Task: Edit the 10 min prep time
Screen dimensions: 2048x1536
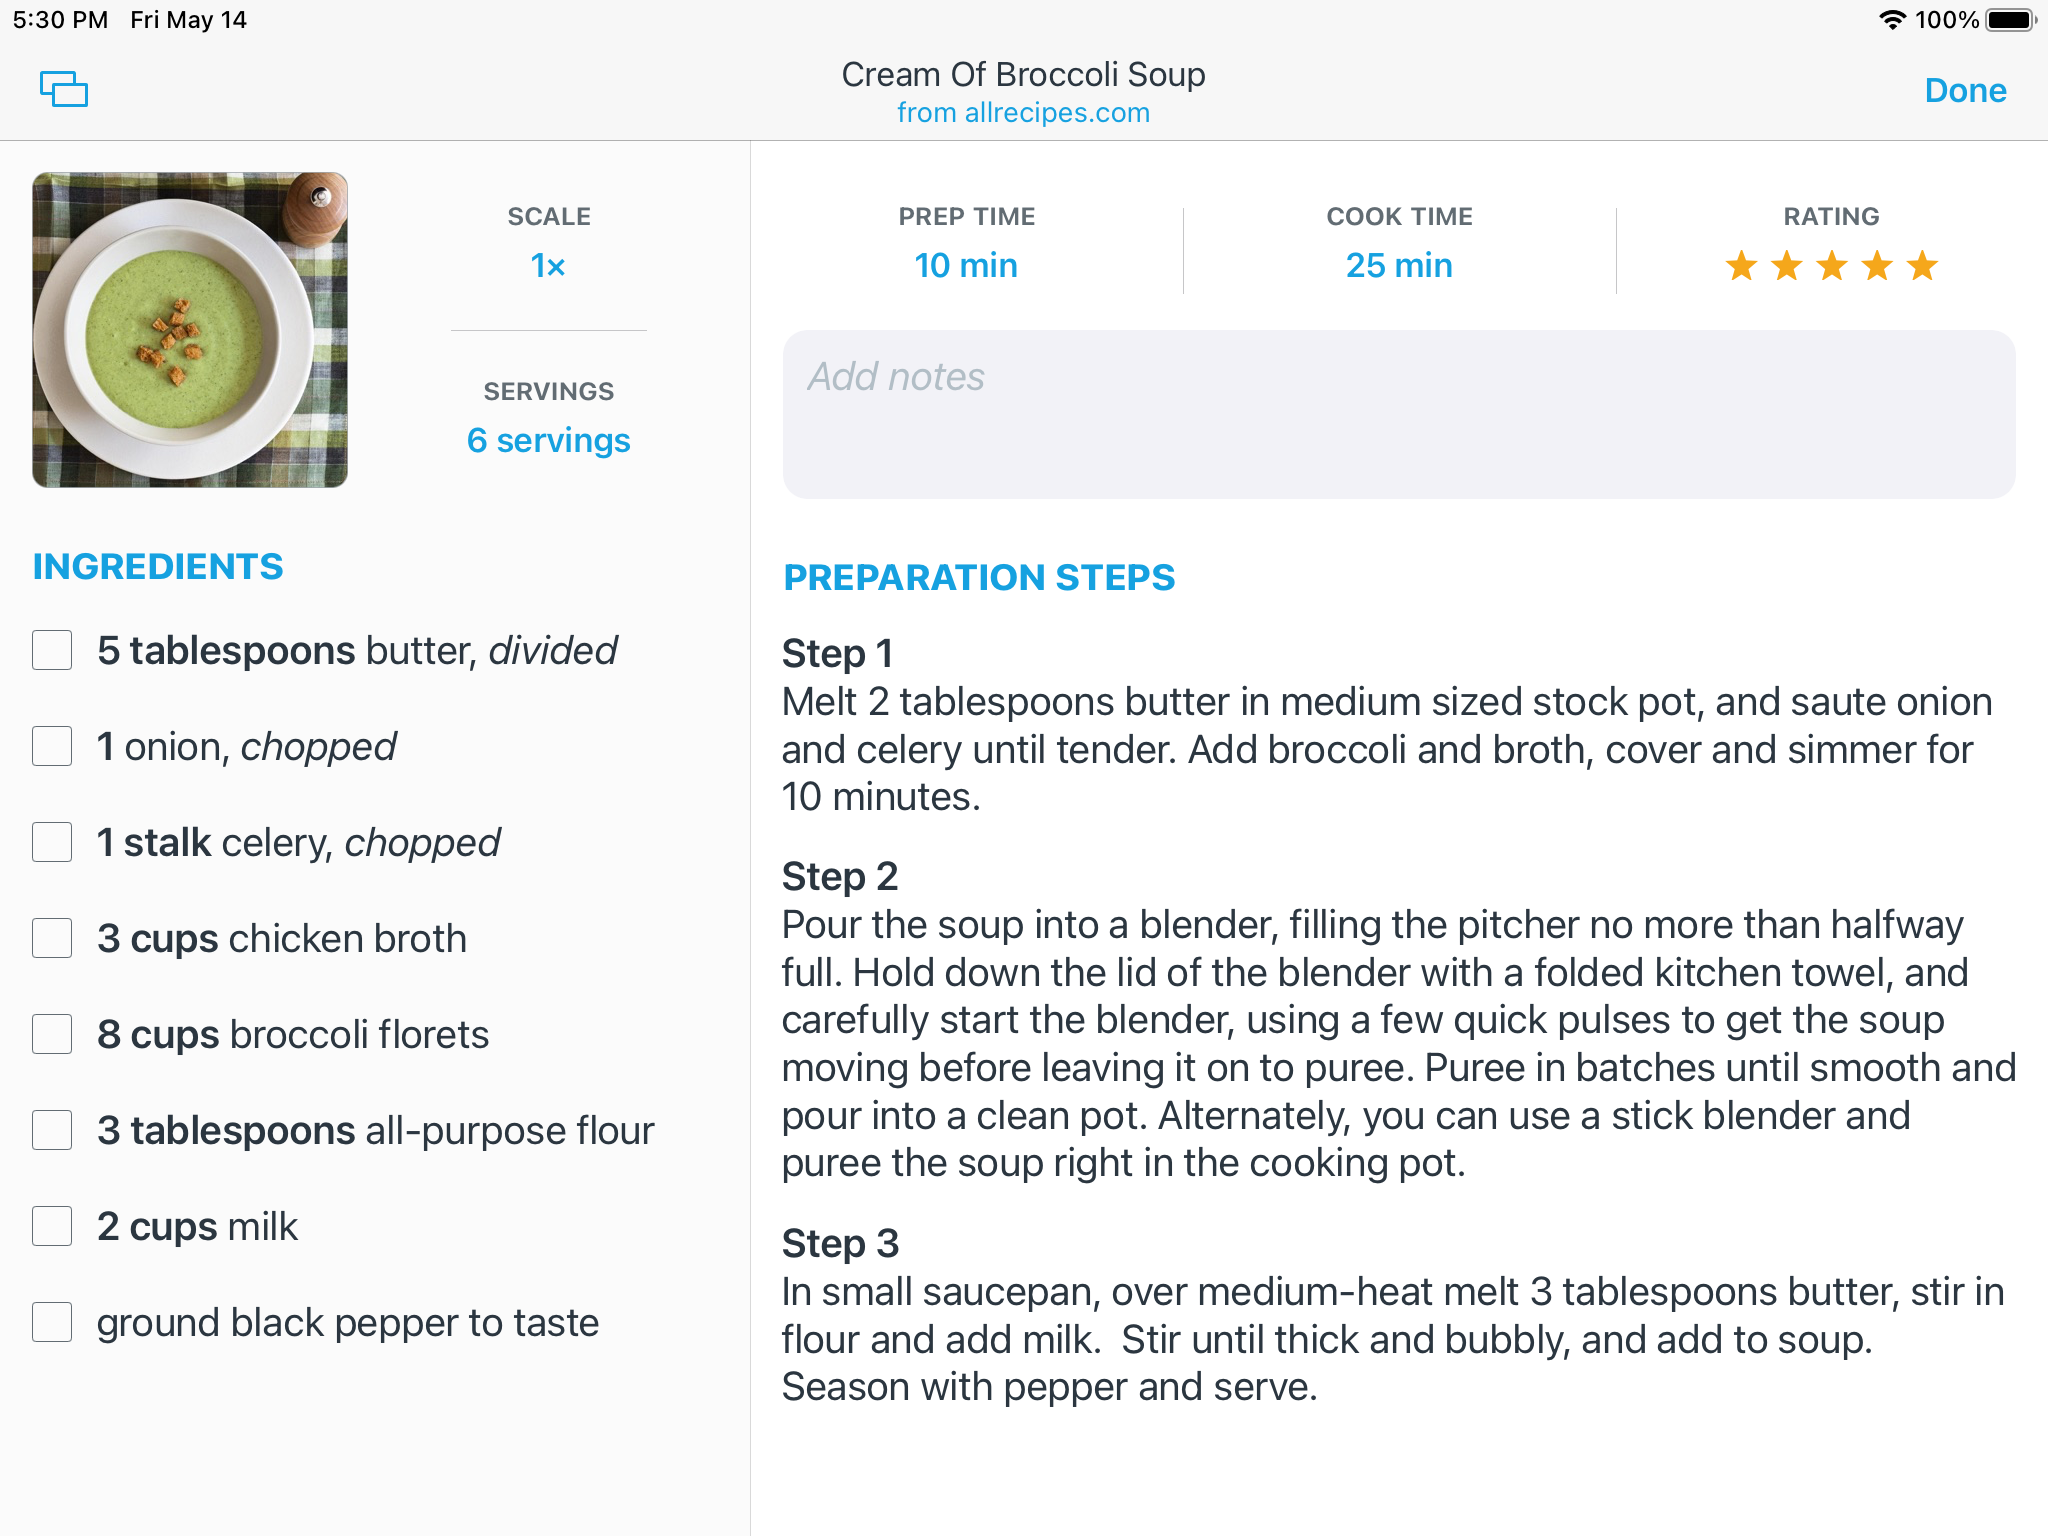Action: coord(966,266)
